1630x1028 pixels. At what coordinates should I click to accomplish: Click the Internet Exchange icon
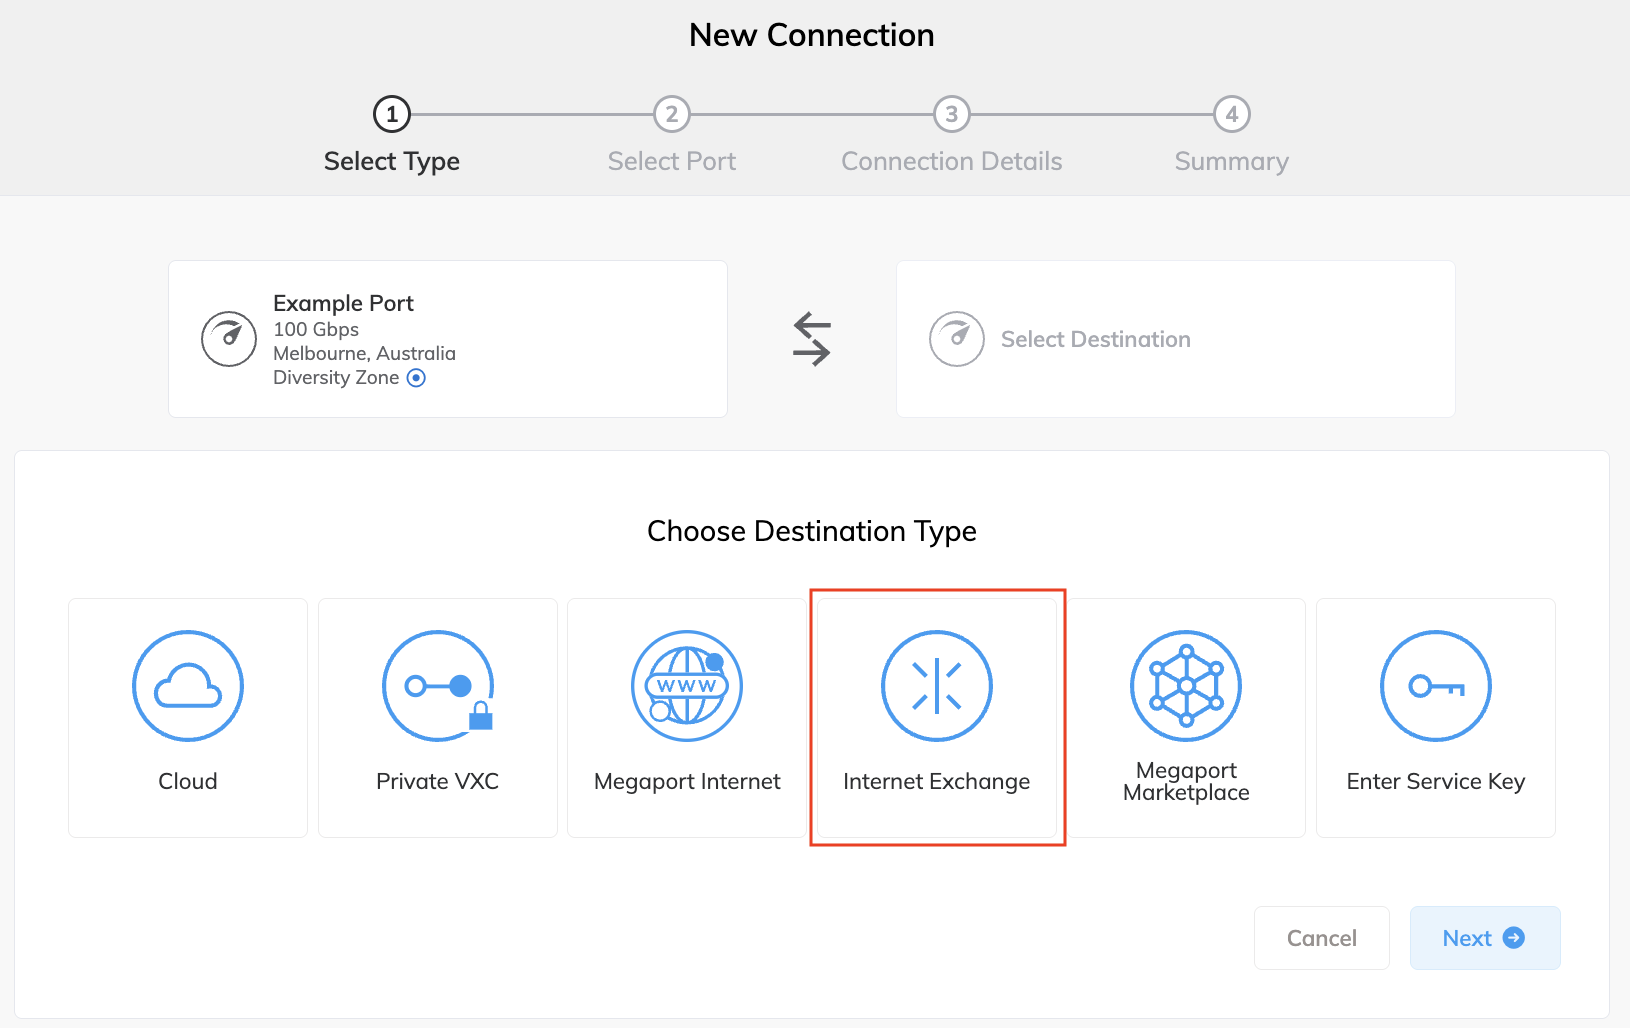point(937,686)
